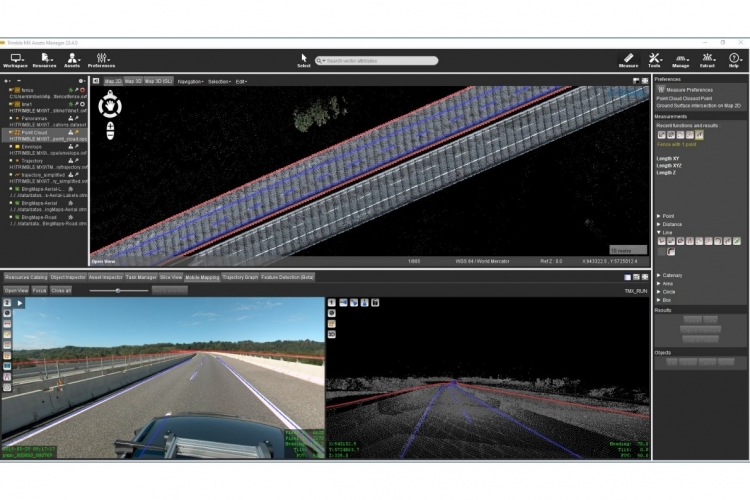Open the Assets toolbar icon
The width and height of the screenshot is (750, 500).
coord(72,59)
